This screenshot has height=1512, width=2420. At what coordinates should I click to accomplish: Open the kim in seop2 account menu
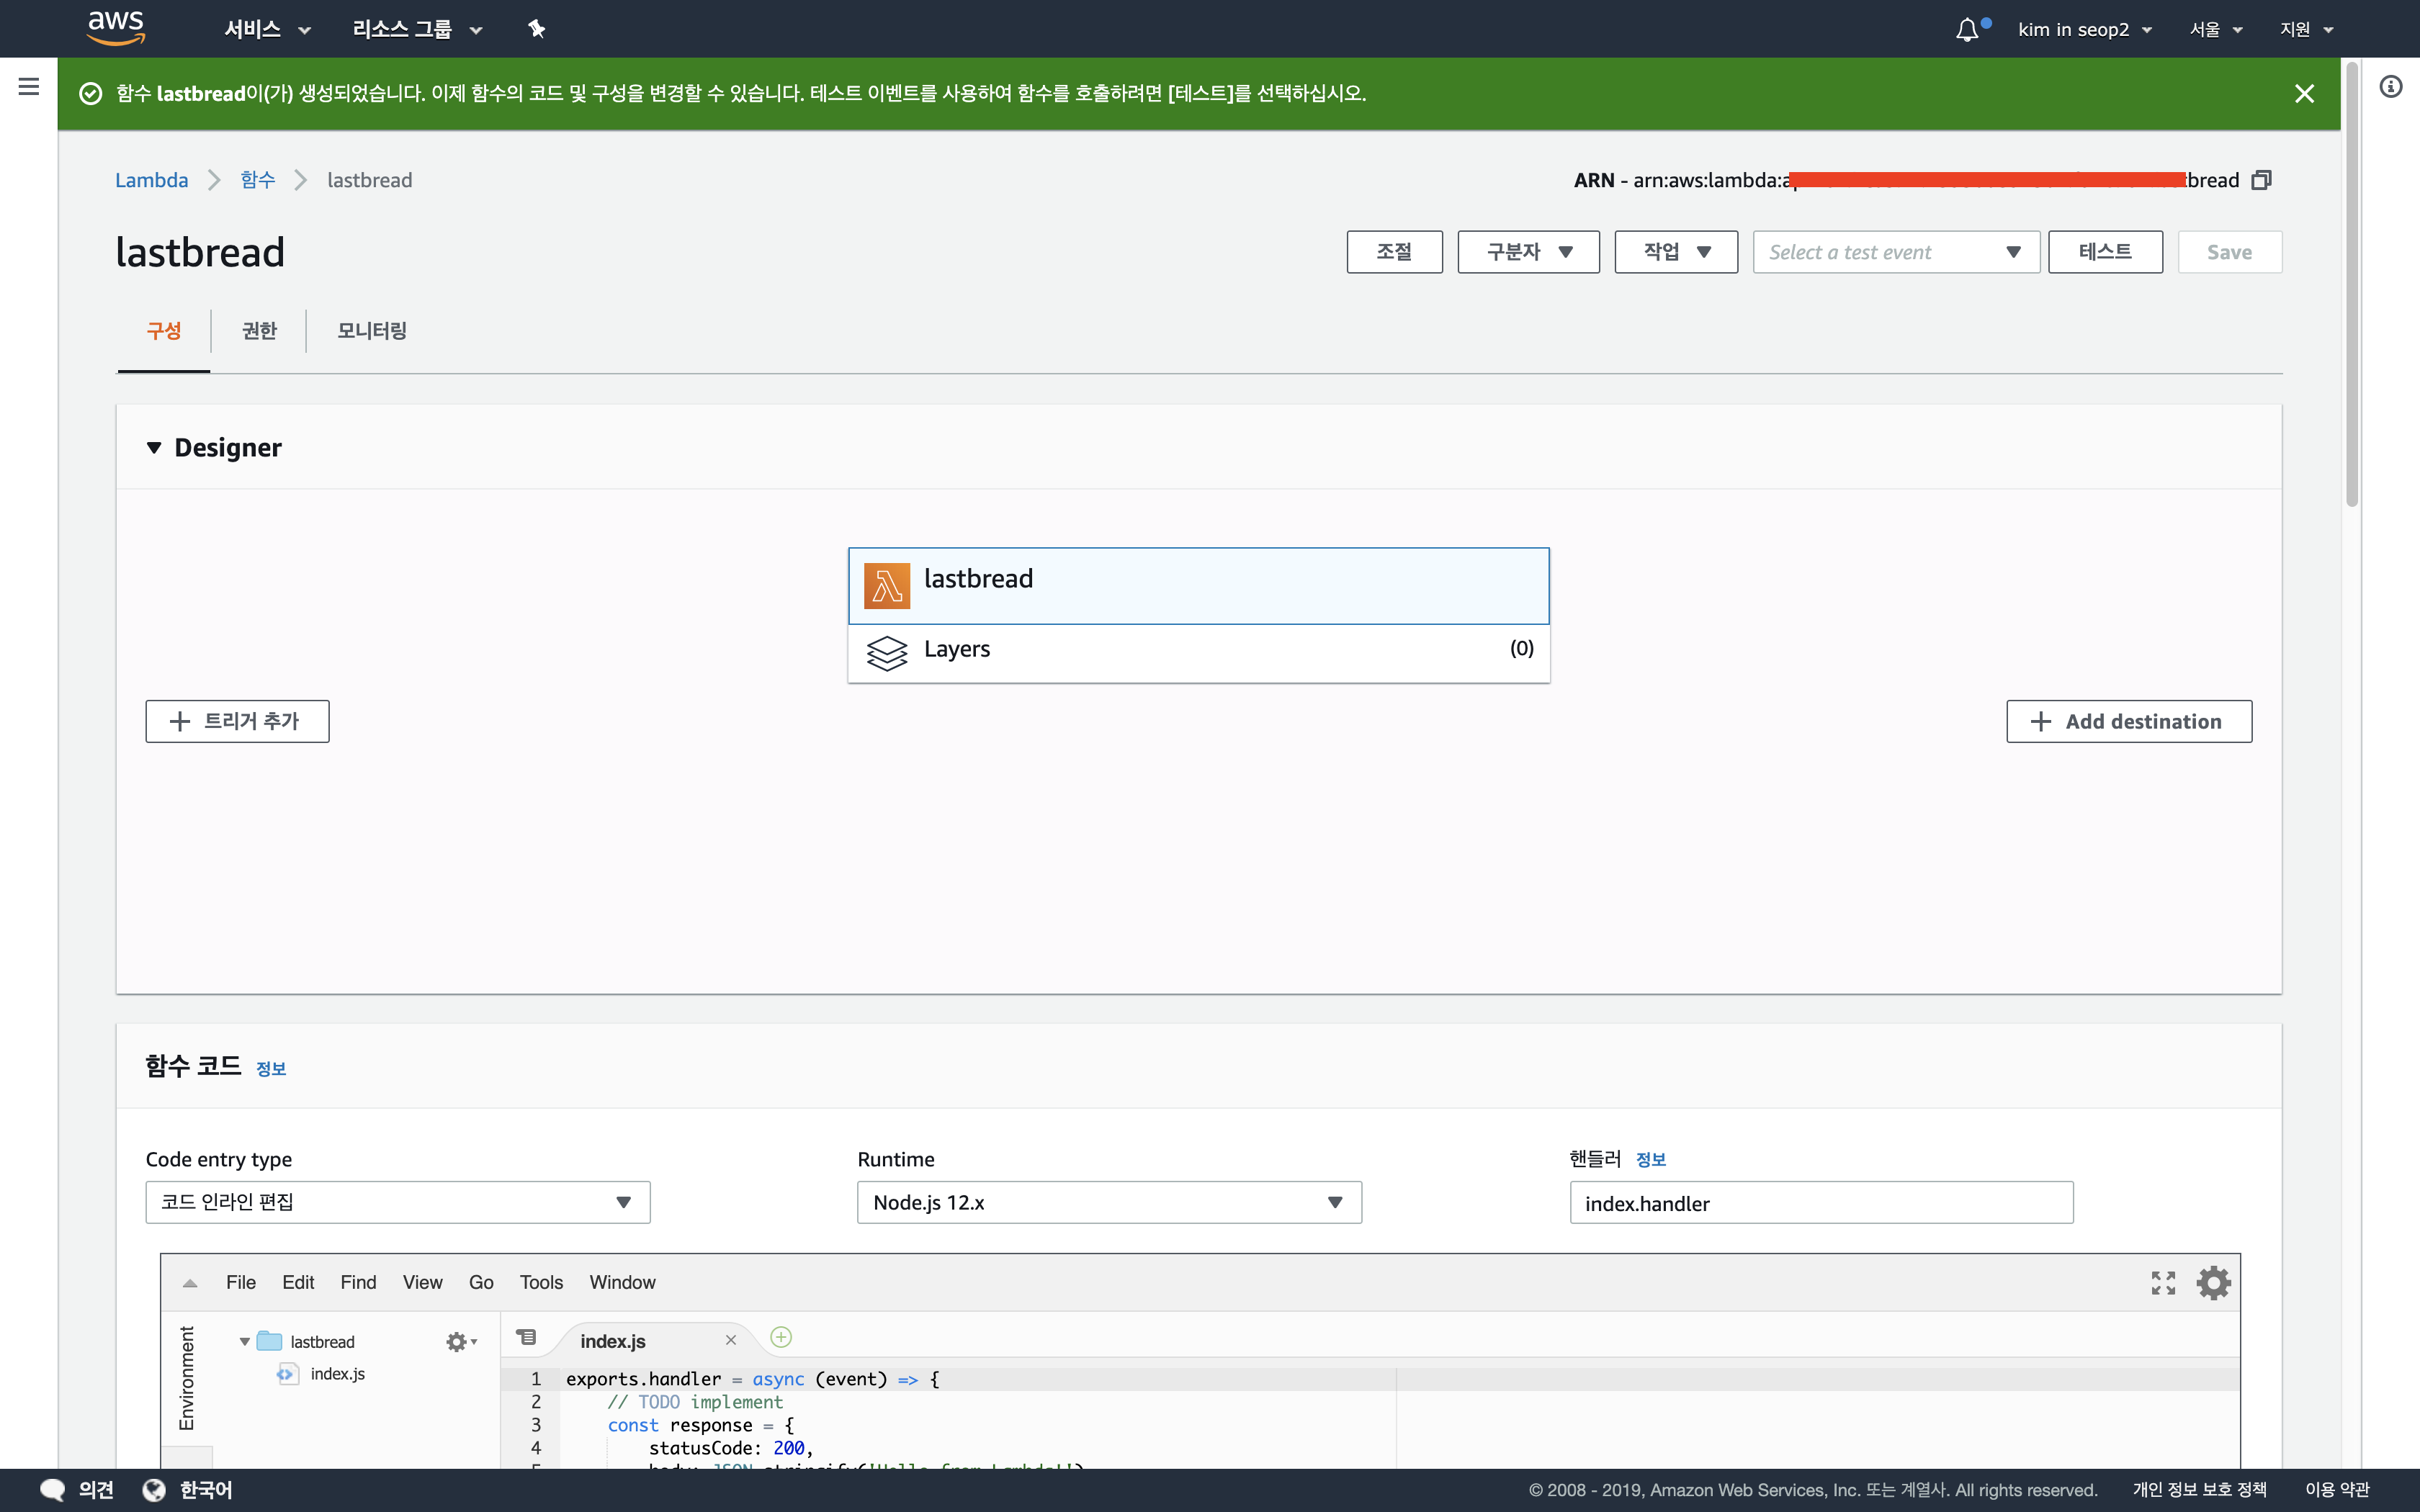[x=2084, y=29]
